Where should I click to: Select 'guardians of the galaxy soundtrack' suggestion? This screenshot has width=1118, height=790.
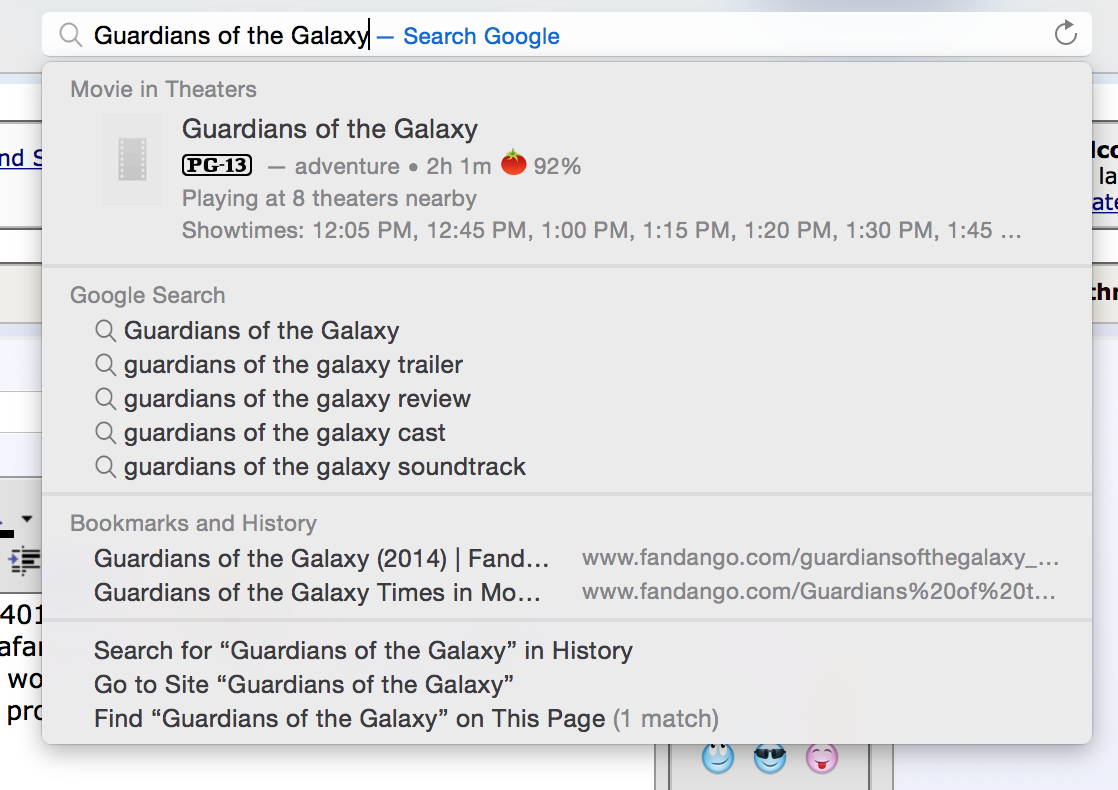(x=324, y=467)
